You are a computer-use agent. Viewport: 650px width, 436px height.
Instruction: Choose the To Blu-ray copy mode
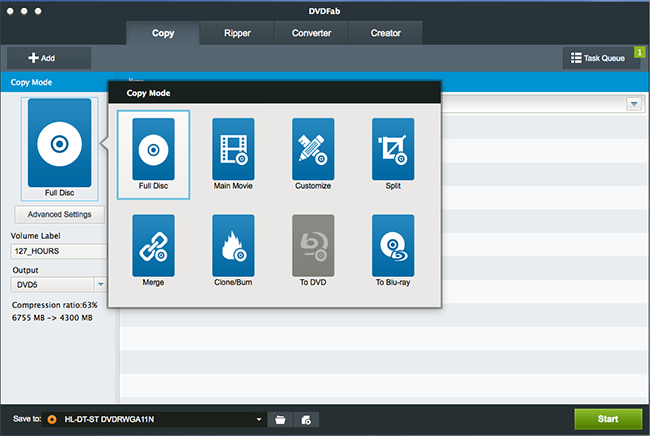click(x=393, y=250)
